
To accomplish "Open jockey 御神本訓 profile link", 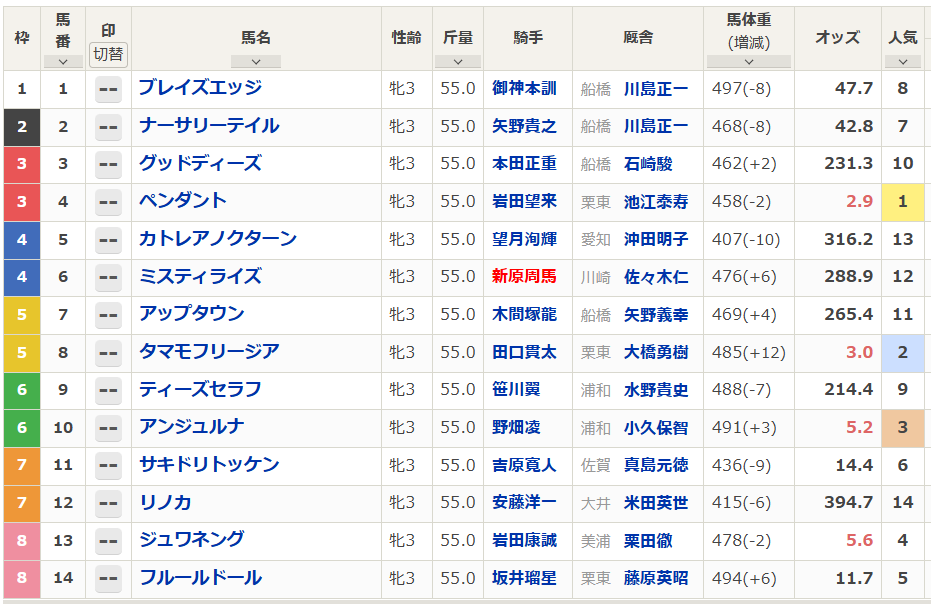I will 524,88.
